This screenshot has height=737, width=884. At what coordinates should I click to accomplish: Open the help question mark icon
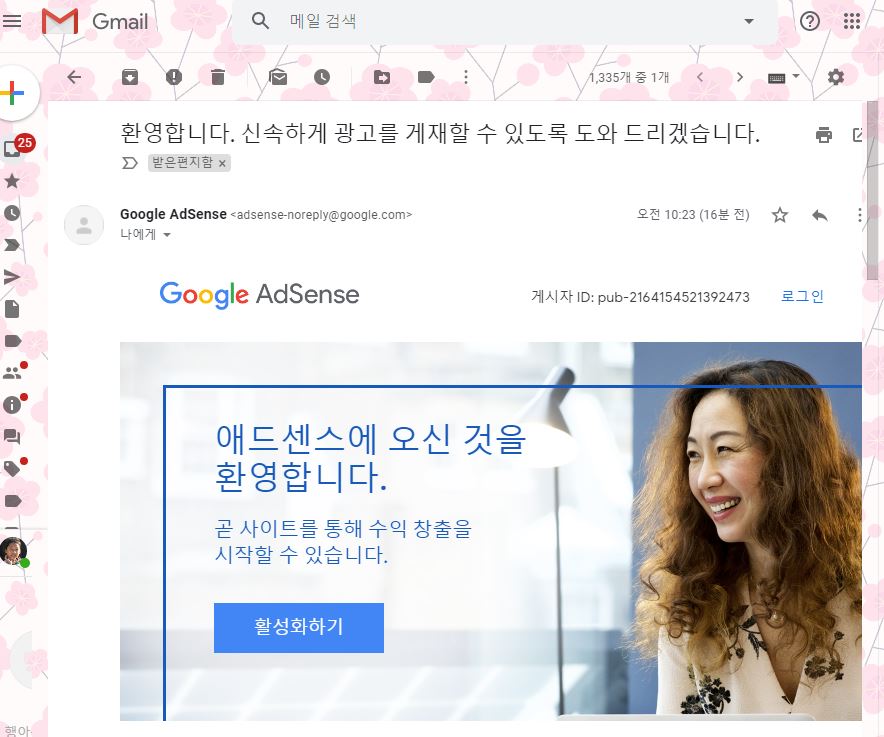tap(810, 21)
